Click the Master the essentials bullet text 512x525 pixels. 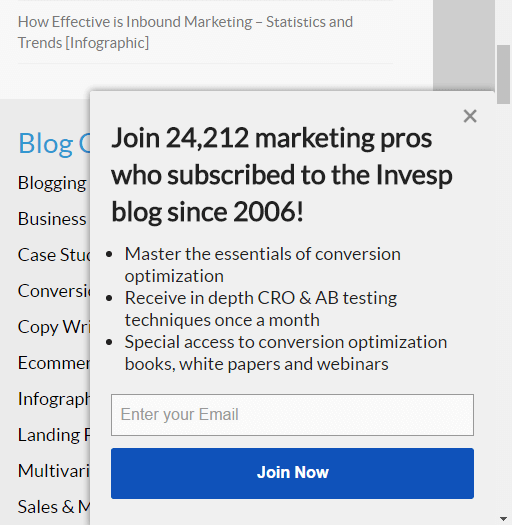pos(263,265)
